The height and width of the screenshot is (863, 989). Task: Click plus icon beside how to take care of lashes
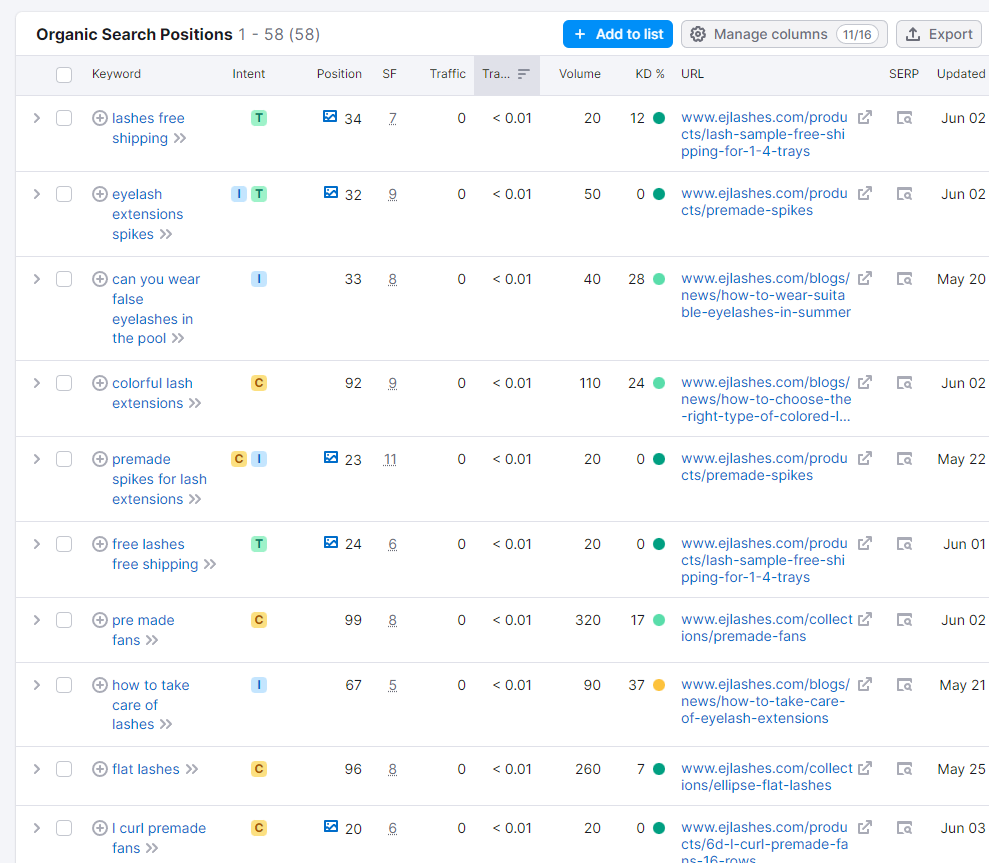coord(100,684)
